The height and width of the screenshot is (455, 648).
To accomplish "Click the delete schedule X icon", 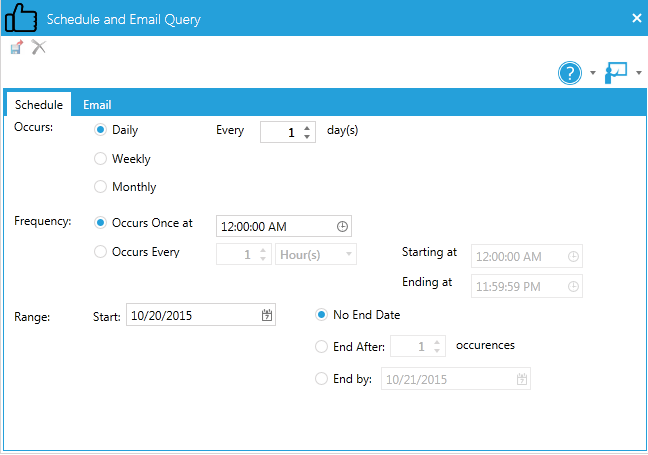I will (39, 47).
